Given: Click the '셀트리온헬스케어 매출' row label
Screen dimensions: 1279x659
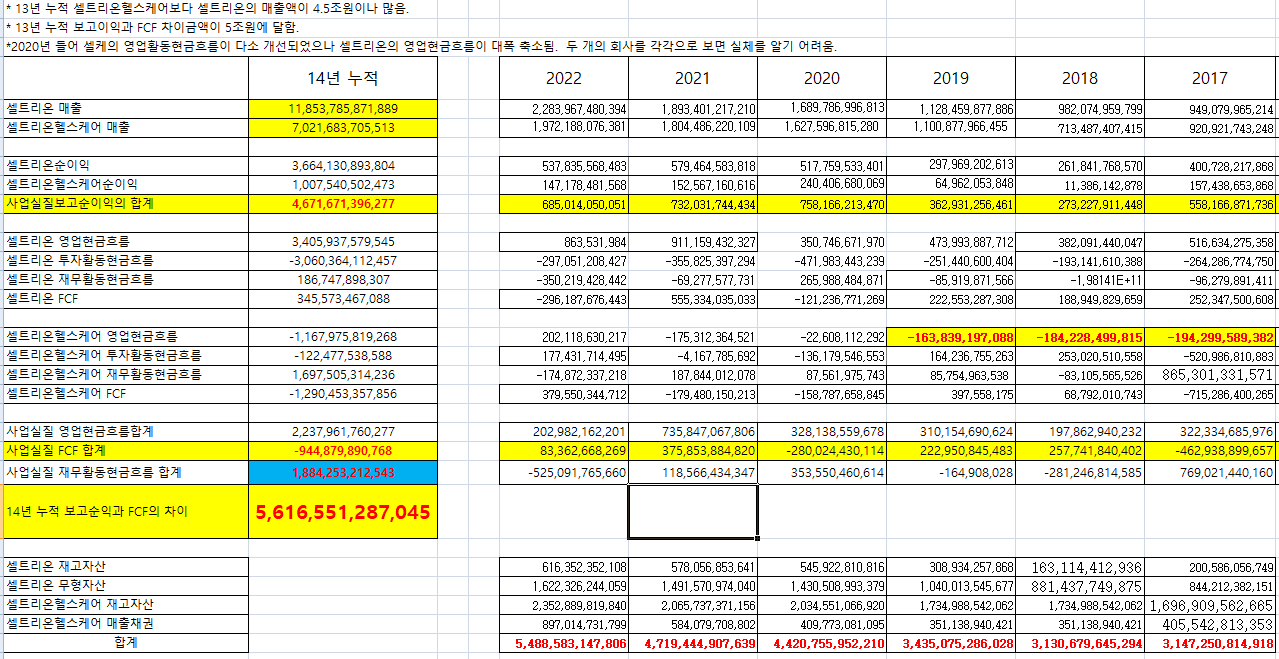Looking at the screenshot, I should [x=126, y=127].
